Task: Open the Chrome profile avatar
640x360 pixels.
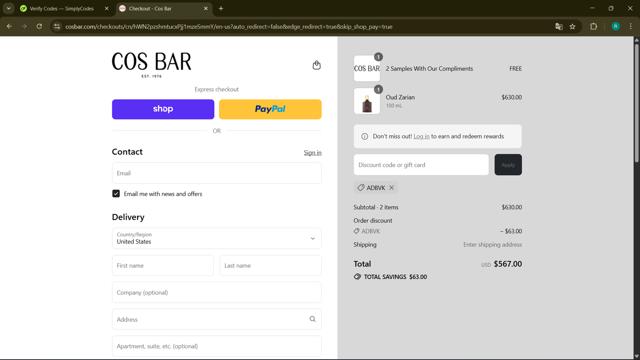Action: tap(616, 27)
